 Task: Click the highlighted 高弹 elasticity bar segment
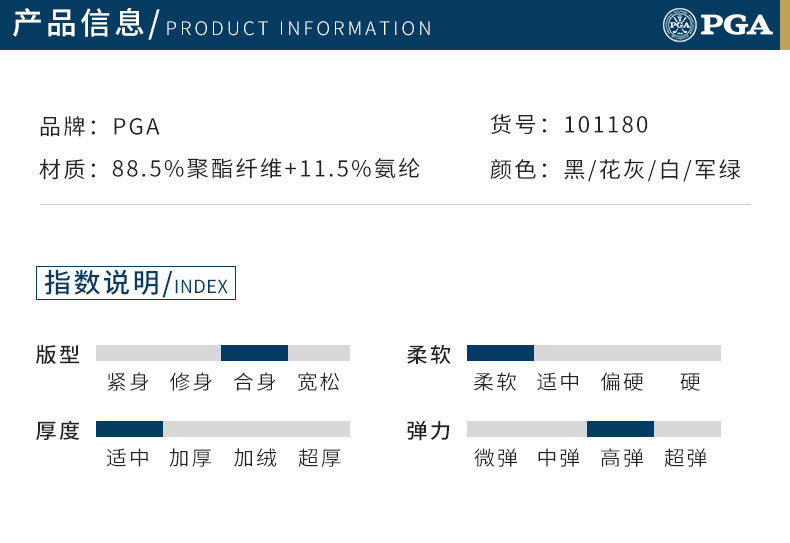[620, 429]
